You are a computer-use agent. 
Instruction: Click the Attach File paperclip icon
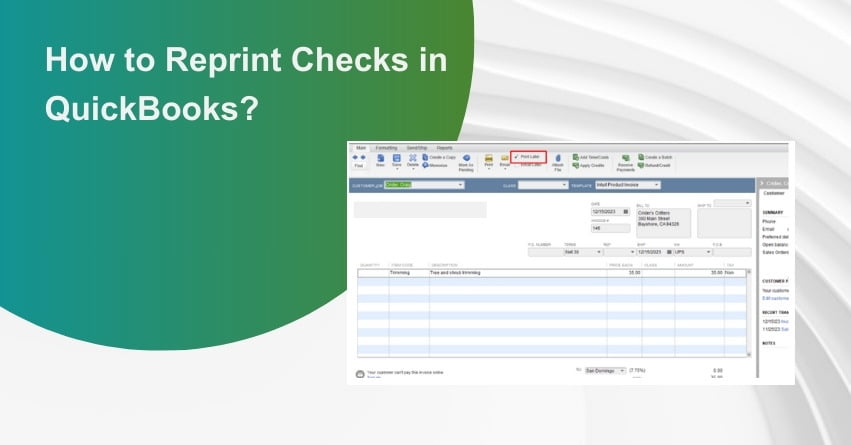pos(557,158)
